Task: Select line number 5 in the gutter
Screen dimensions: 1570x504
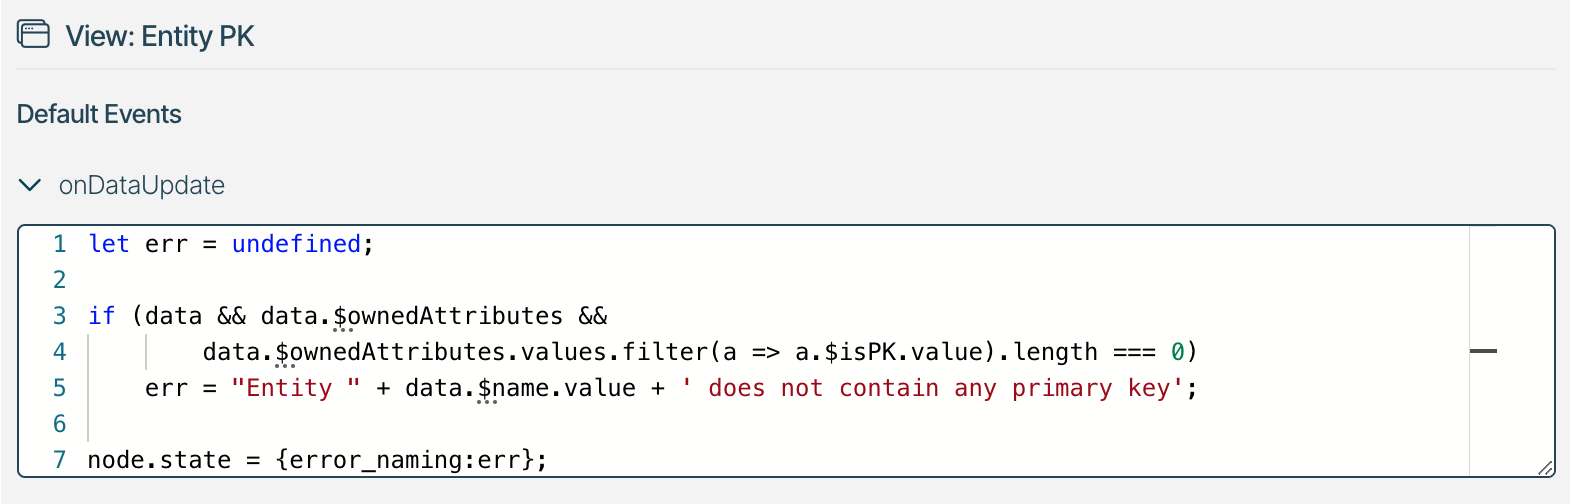Action: pos(60,388)
